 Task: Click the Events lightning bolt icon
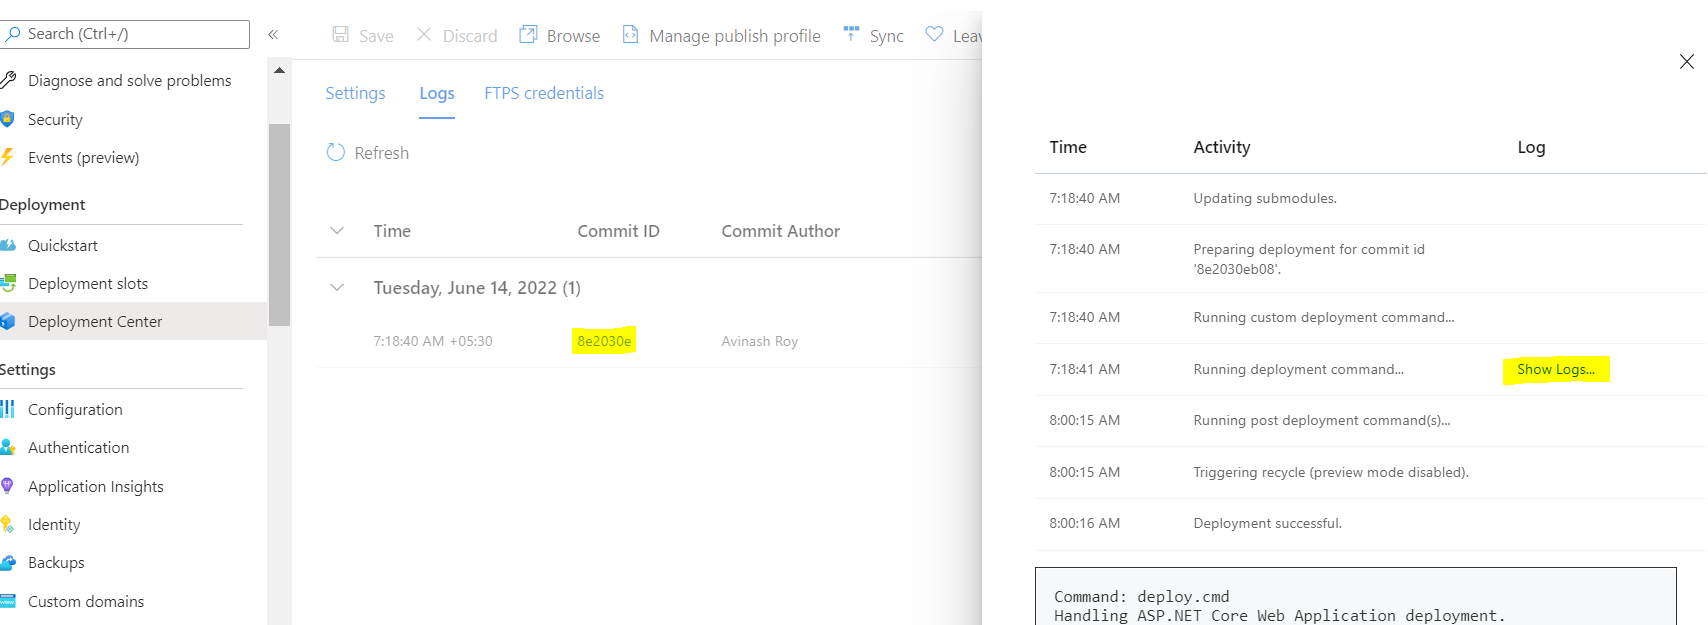pos(7,157)
